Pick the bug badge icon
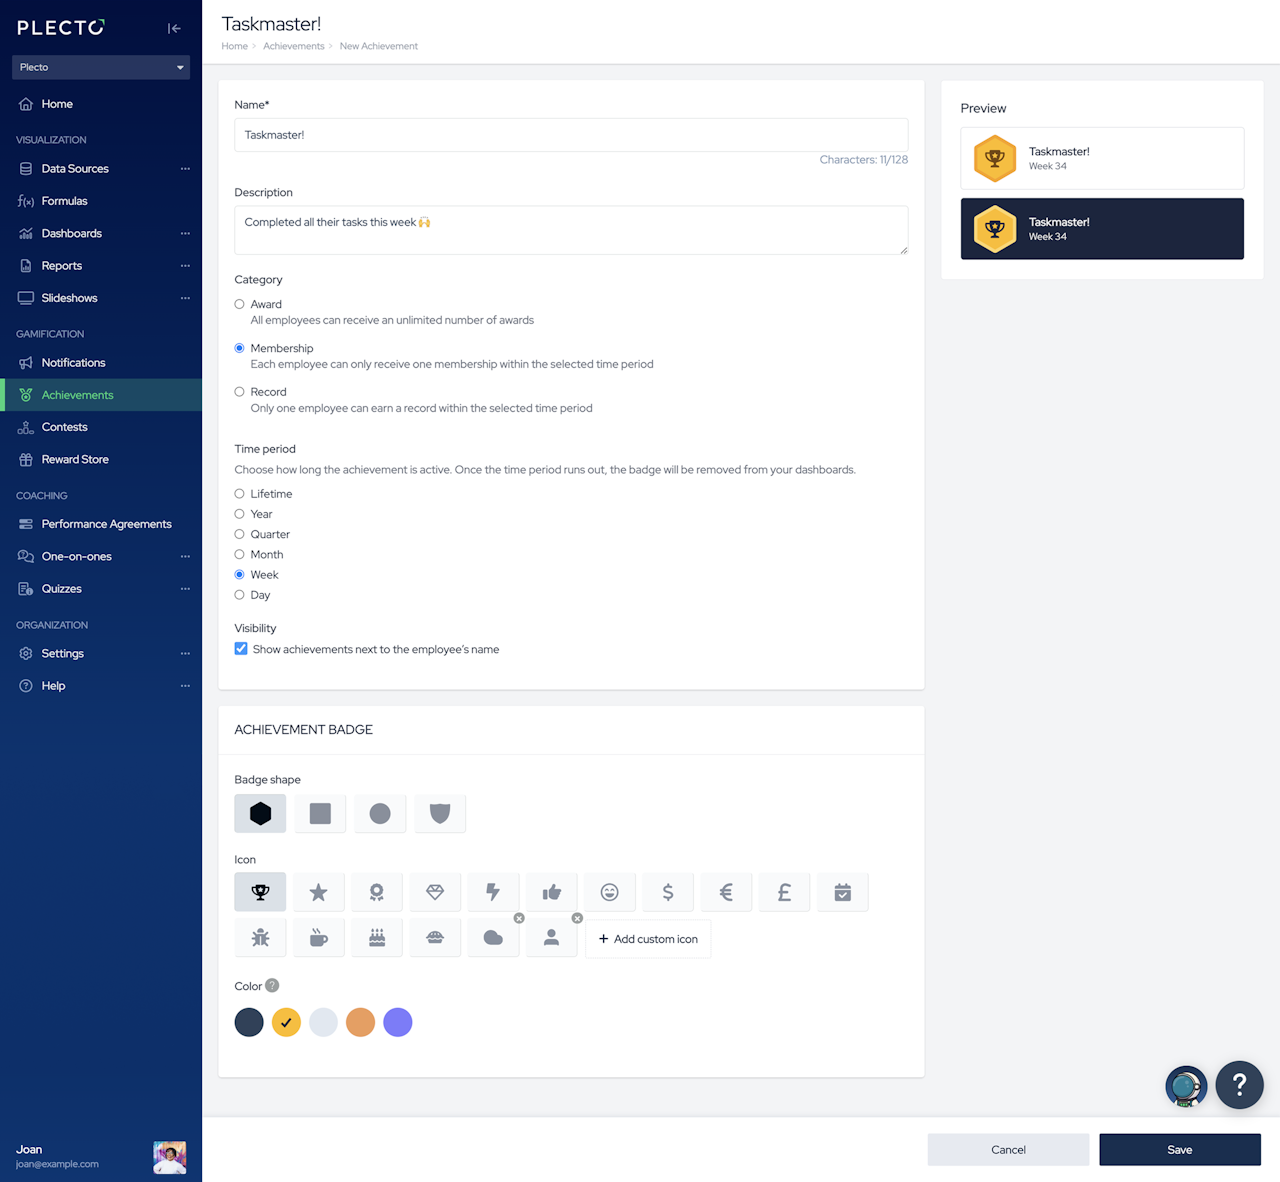The height and width of the screenshot is (1182, 1280). point(260,938)
